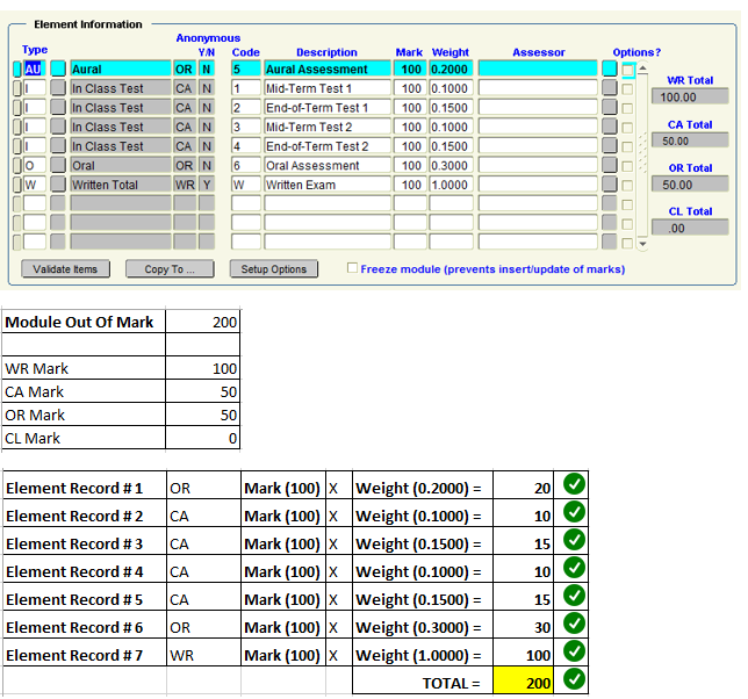Open the assessor lookup button on Written Exam row
Screen dimensions: 748x699
(609, 185)
